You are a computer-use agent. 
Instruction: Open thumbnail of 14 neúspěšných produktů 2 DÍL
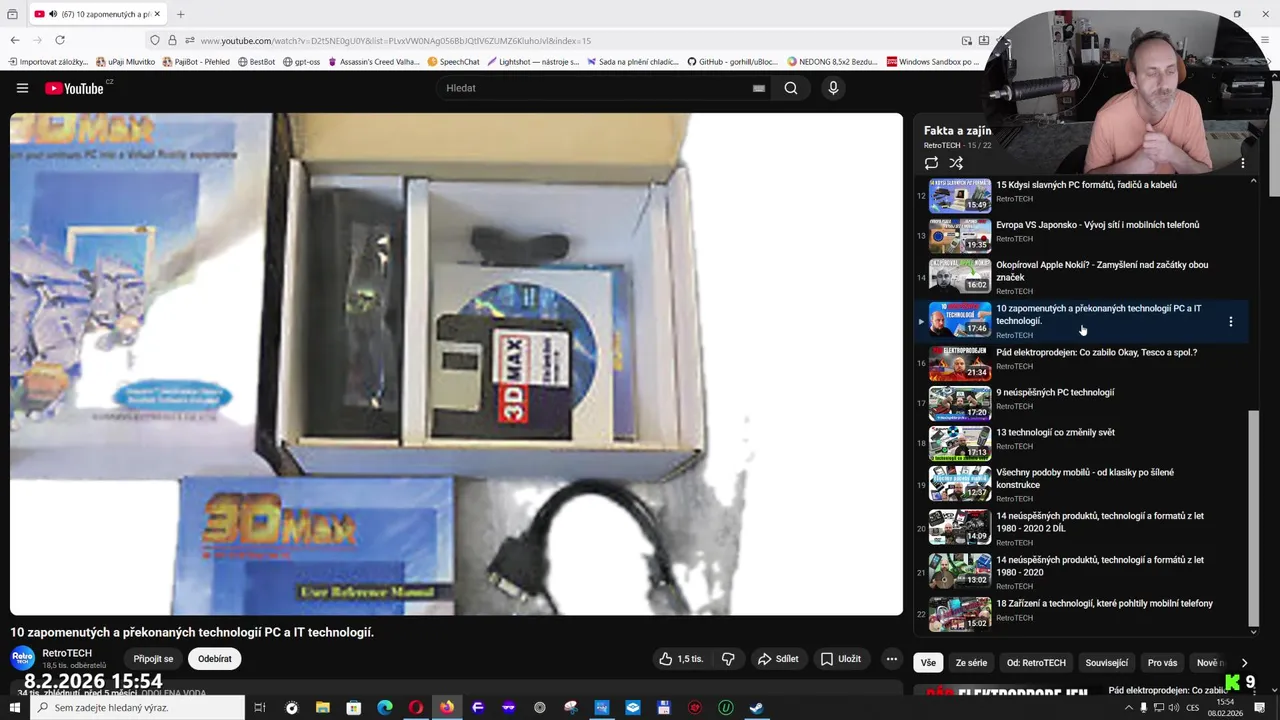click(960, 527)
